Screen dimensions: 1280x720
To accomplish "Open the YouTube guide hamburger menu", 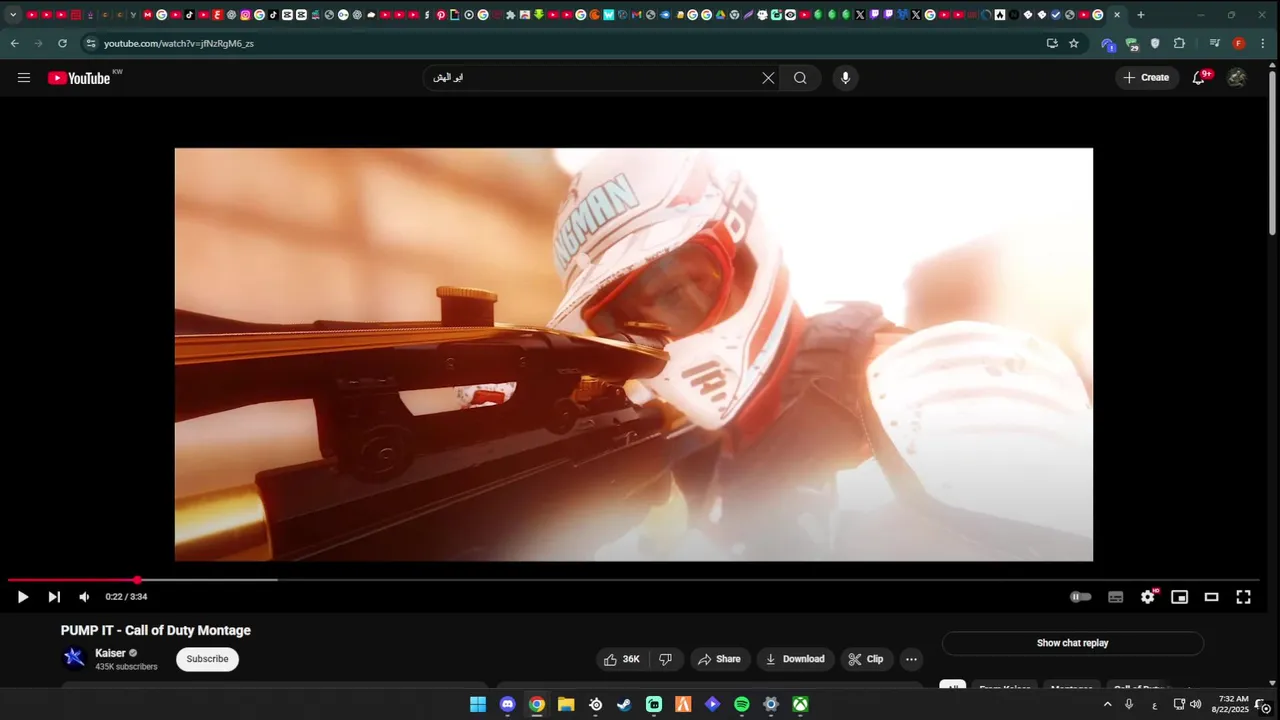I will coord(23,78).
